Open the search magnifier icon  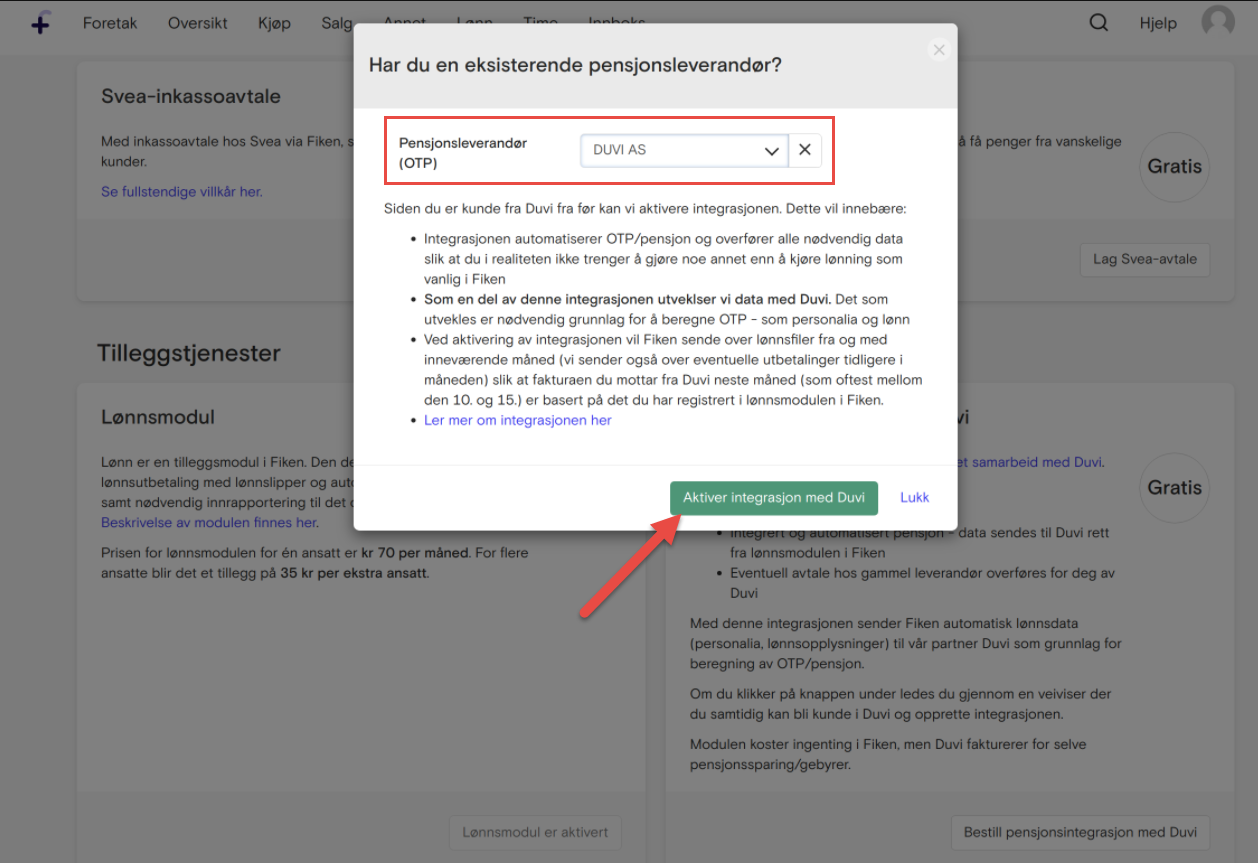pyautogui.click(x=1099, y=23)
